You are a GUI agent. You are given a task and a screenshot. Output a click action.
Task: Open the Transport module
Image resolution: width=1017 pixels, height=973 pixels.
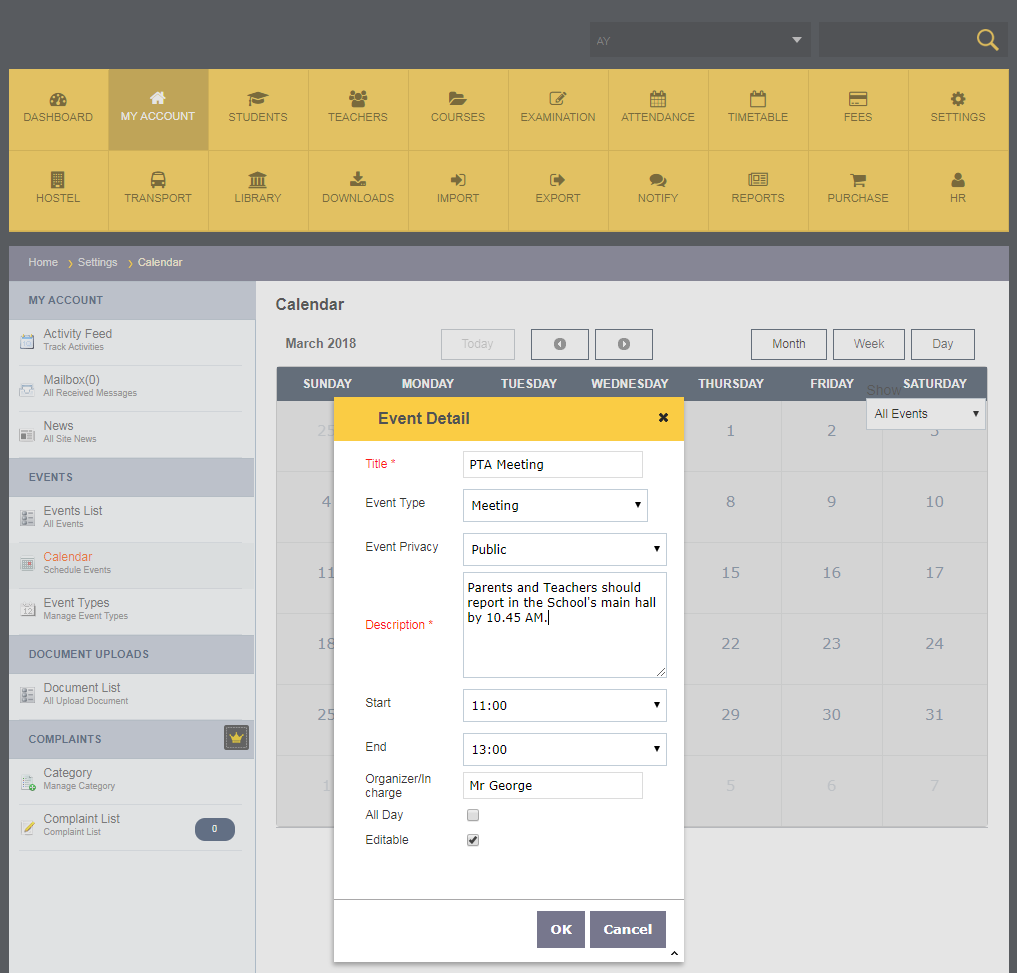(x=157, y=189)
